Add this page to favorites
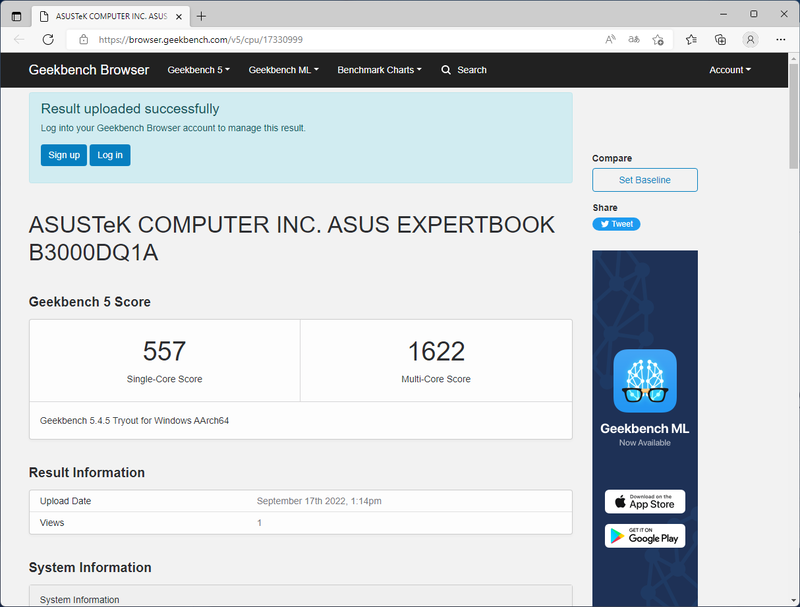This screenshot has width=800, height=607. tap(658, 37)
